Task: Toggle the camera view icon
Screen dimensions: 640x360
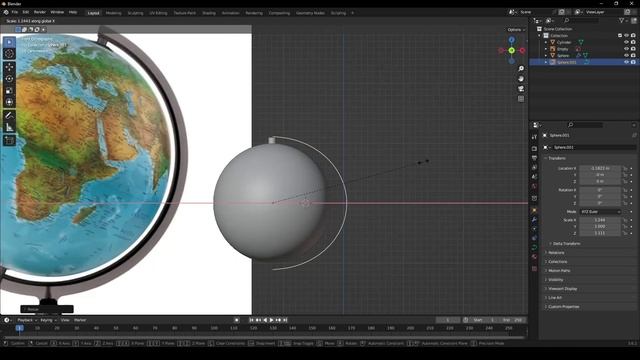Action: tap(521, 89)
